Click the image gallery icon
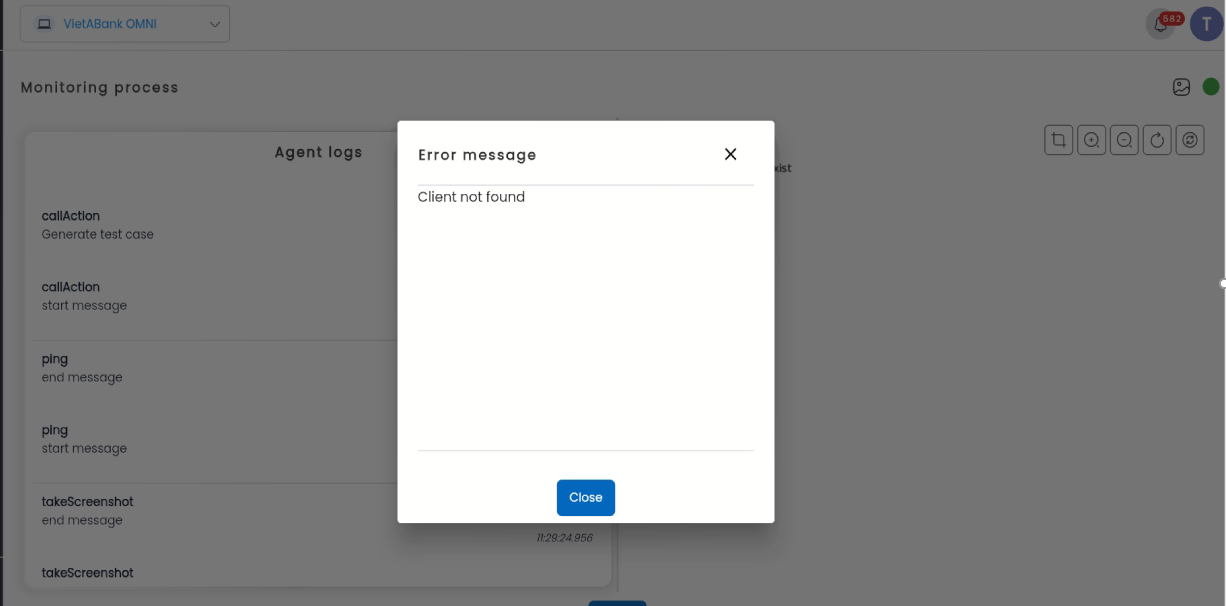 [1181, 87]
